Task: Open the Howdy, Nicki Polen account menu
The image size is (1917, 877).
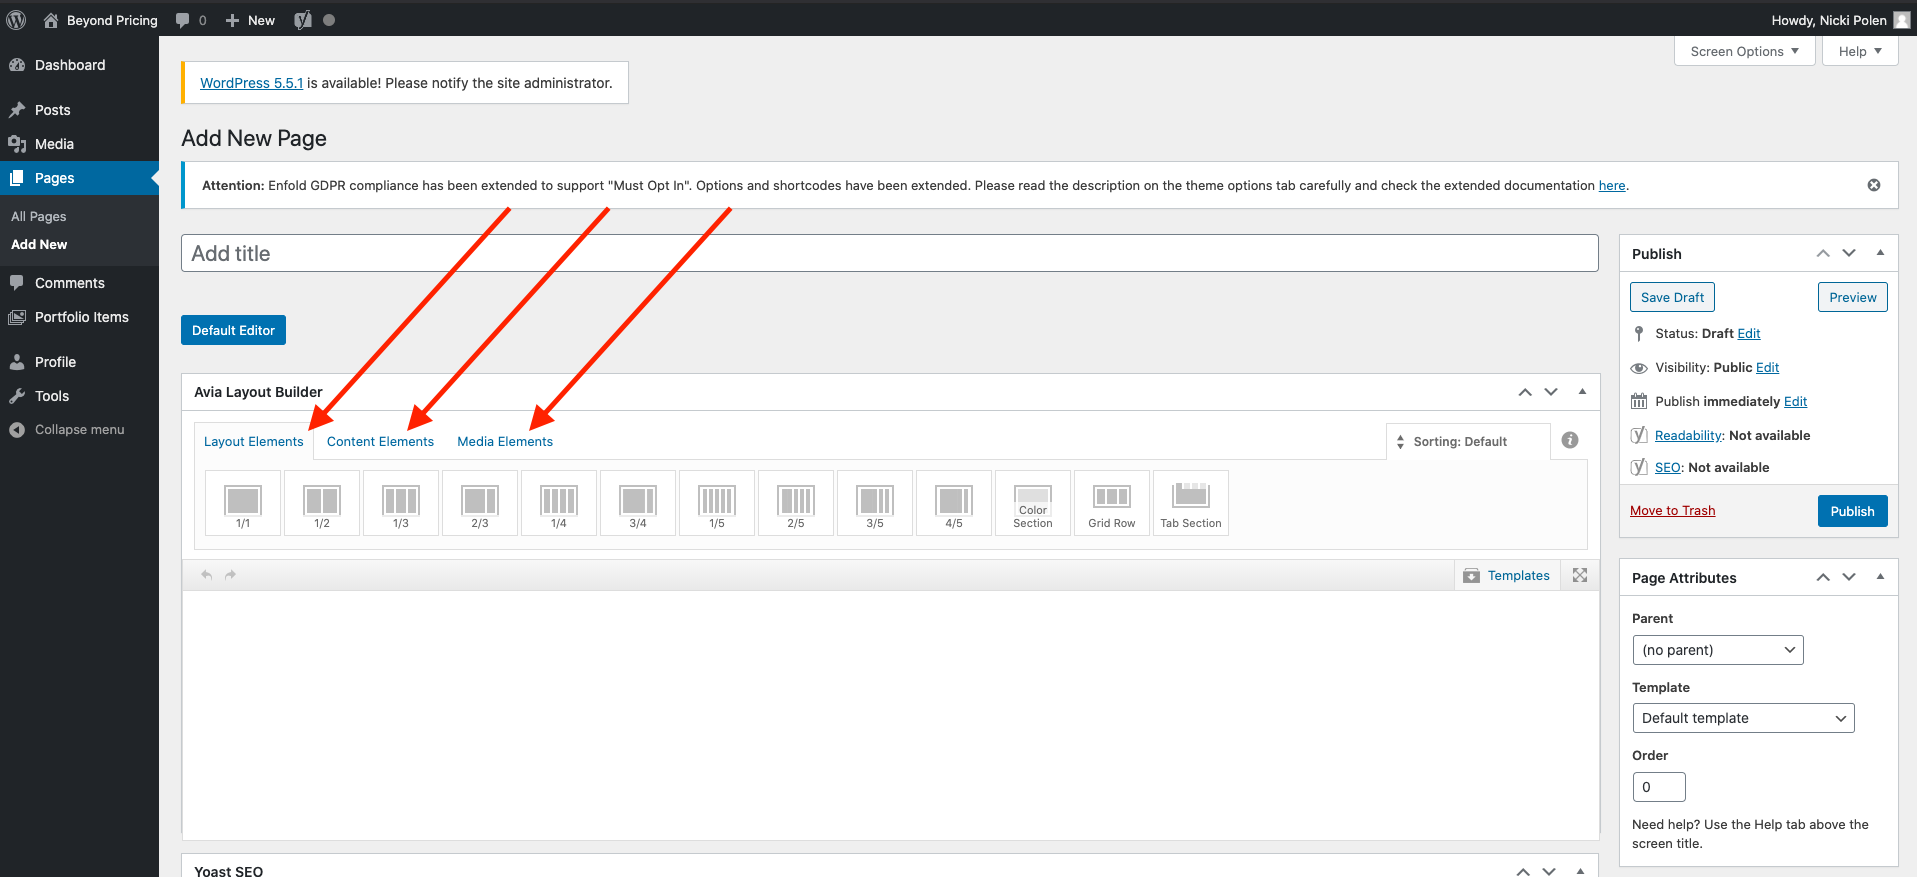Action: point(1840,20)
